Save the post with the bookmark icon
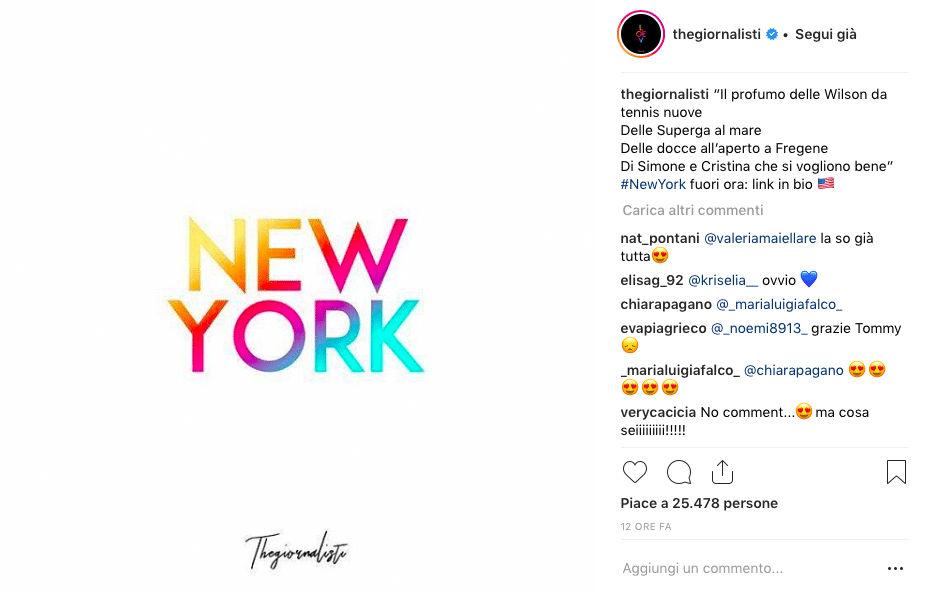Viewport: 932px width, 593px height. coord(896,472)
